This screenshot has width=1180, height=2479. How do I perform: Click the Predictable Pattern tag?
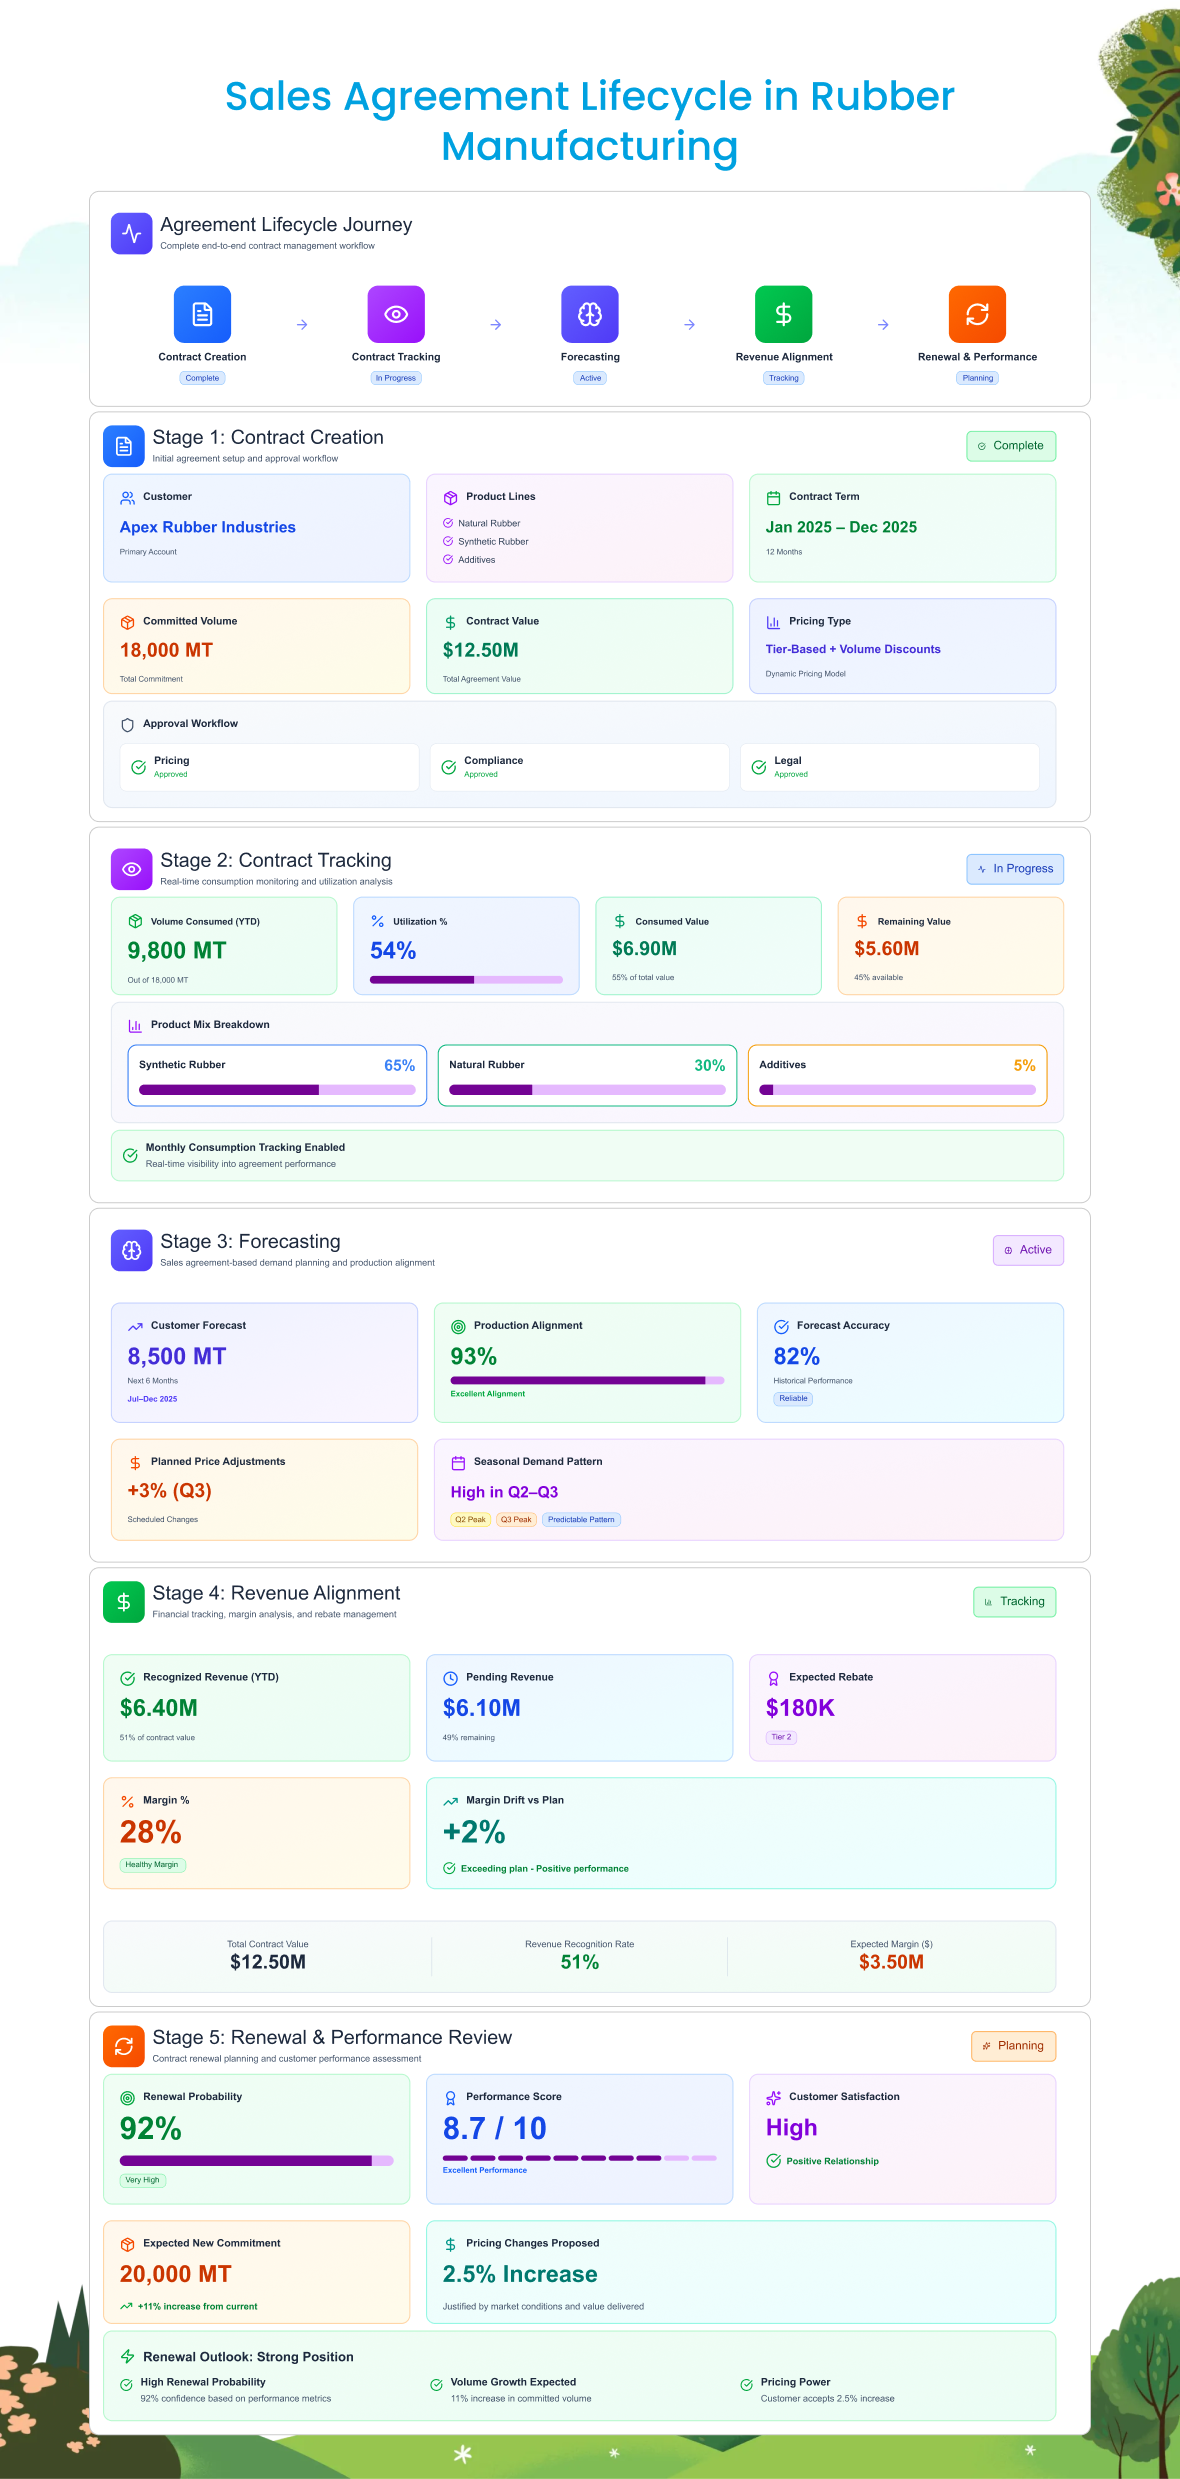click(581, 1519)
